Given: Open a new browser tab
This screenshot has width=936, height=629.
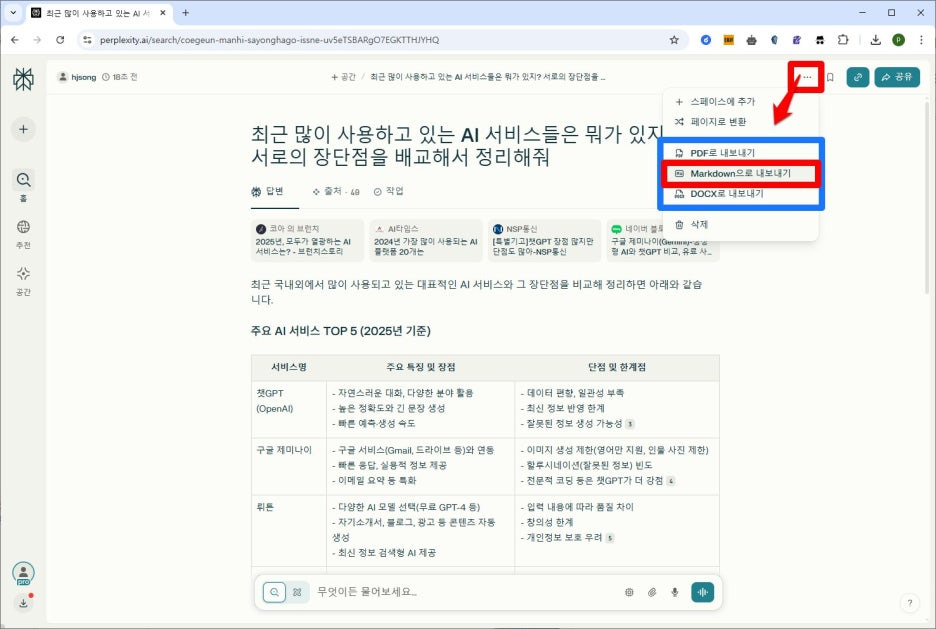Looking at the screenshot, I should 186,13.
